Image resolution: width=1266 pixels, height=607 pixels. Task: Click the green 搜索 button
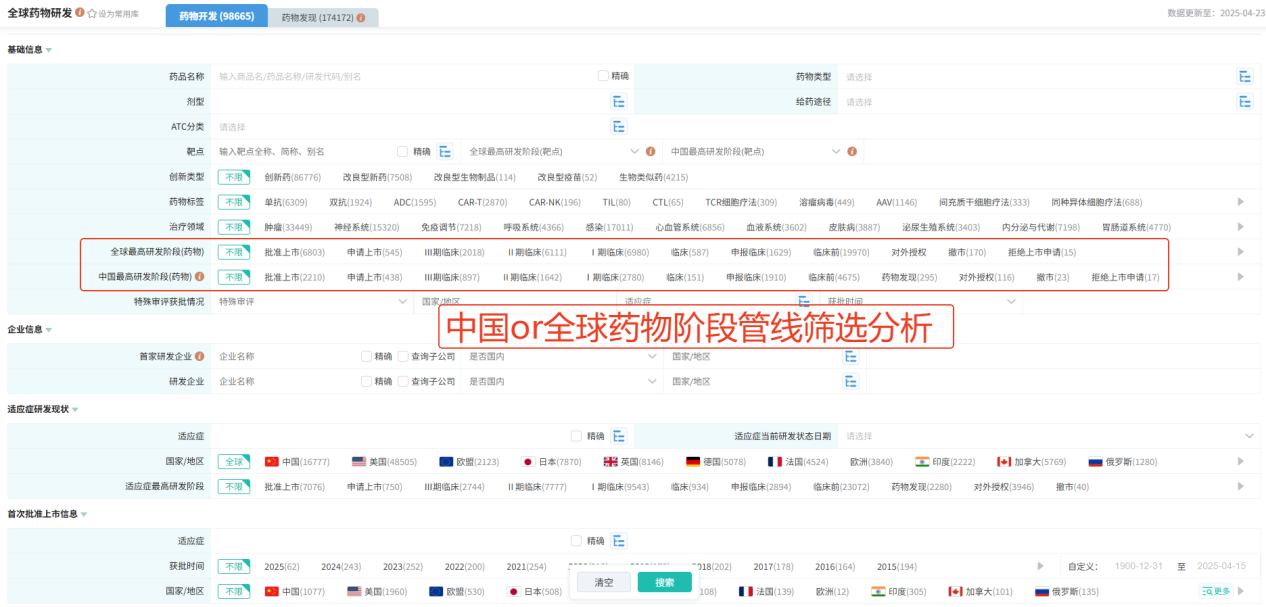click(x=664, y=582)
